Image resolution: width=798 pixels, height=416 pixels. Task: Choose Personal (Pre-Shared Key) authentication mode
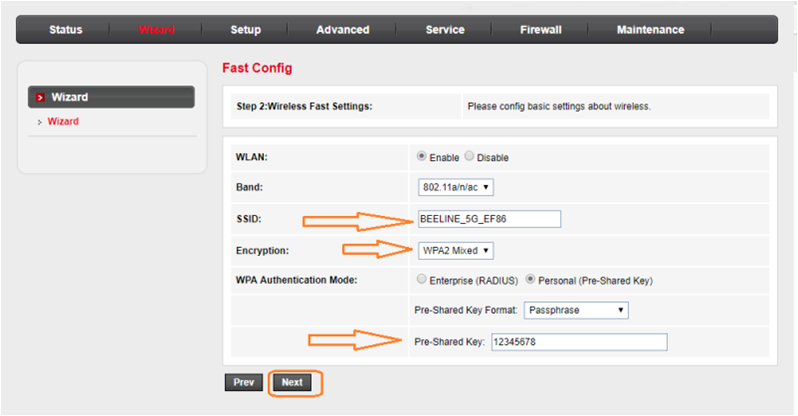(x=531, y=280)
